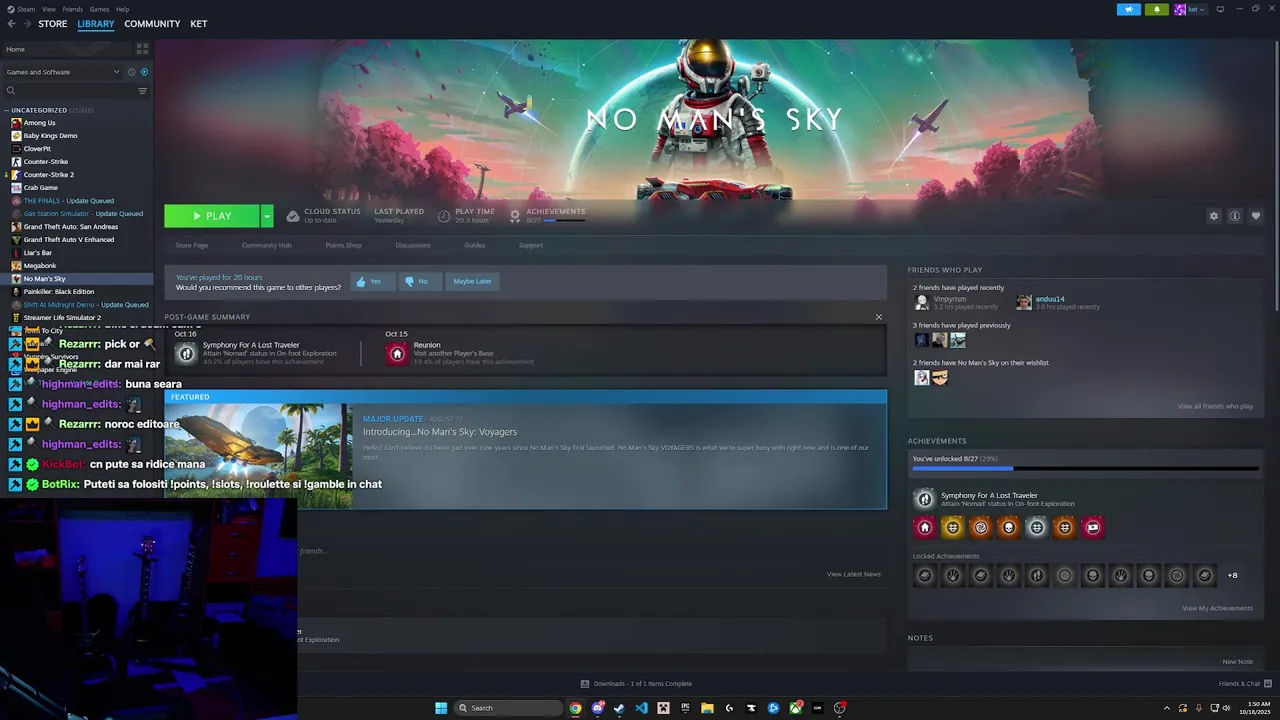
Task: Open Windows Start menu
Action: coord(441,708)
